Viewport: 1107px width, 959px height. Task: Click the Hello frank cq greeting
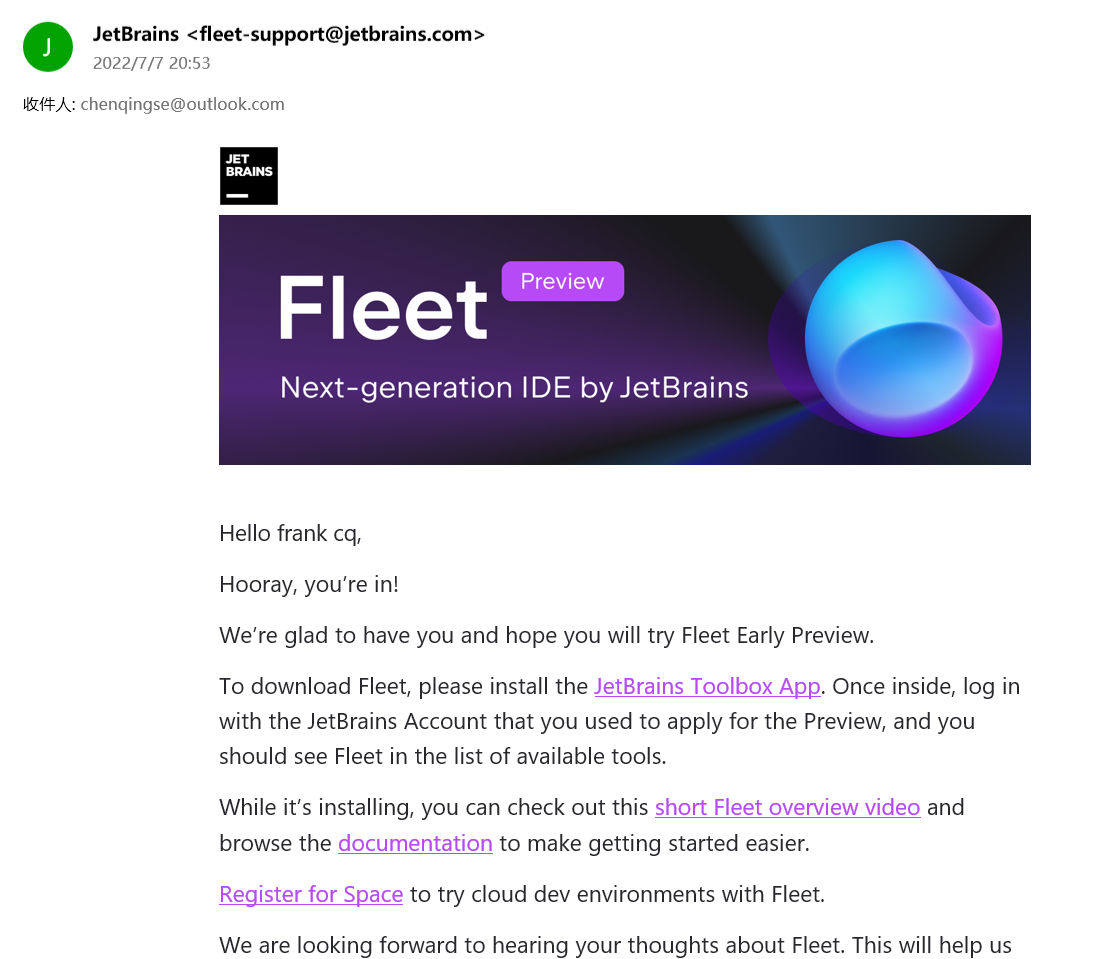[x=290, y=533]
